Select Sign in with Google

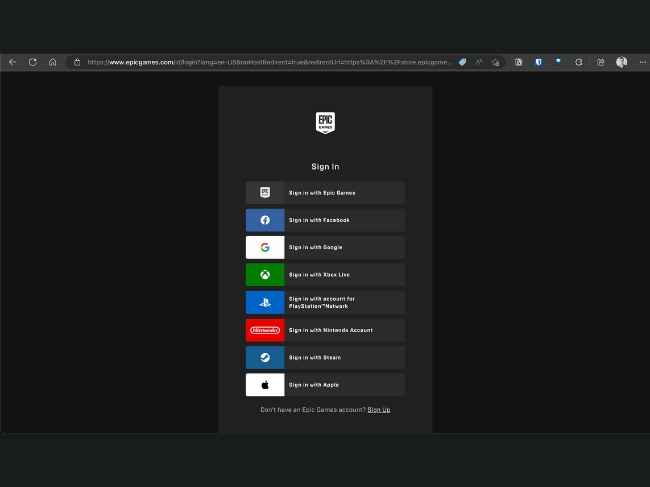tap(325, 247)
